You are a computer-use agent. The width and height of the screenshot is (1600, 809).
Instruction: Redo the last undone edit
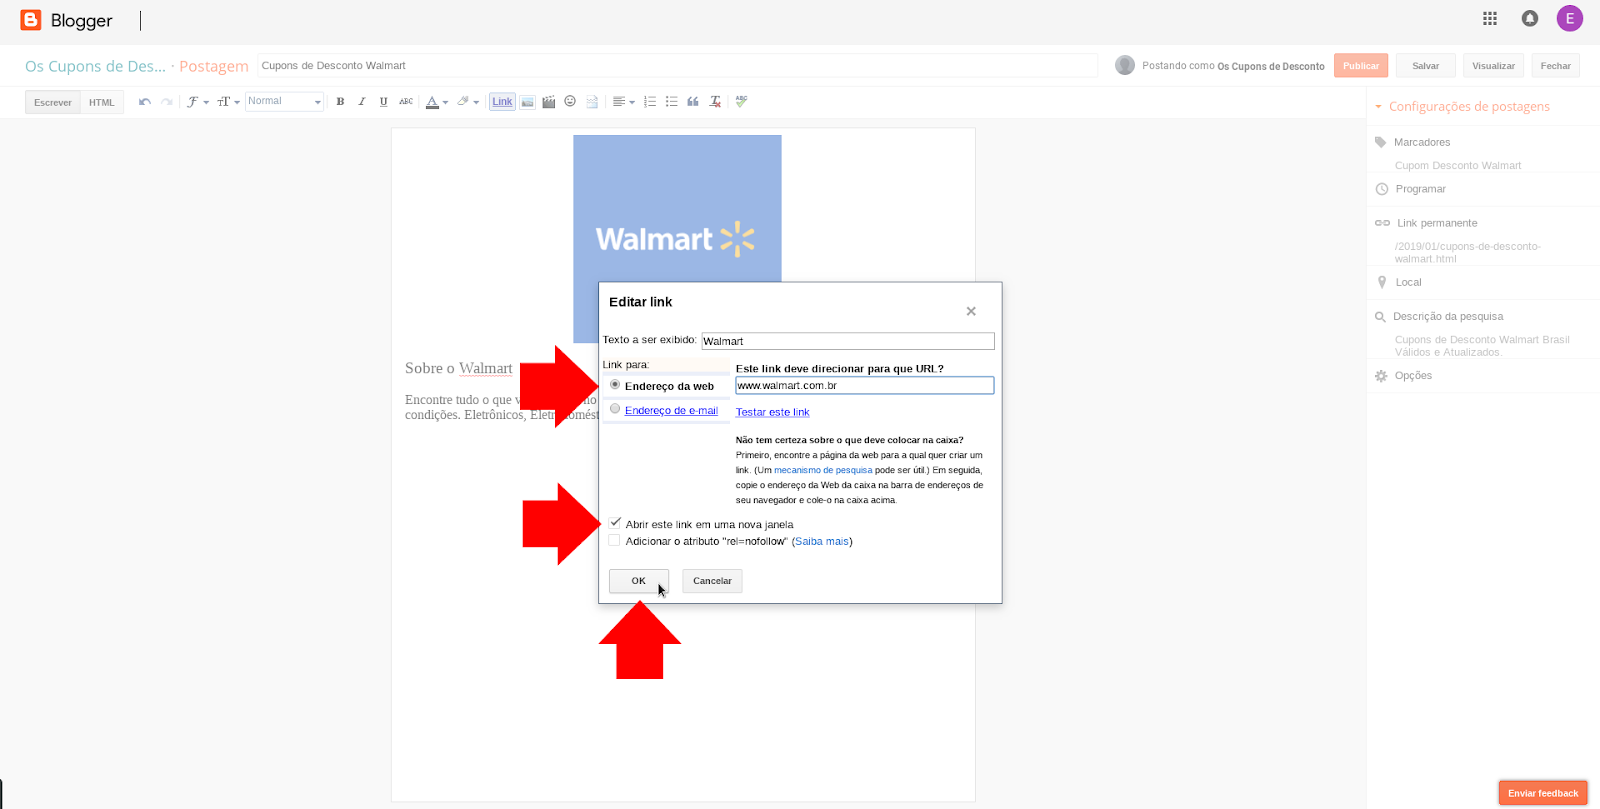tap(166, 102)
